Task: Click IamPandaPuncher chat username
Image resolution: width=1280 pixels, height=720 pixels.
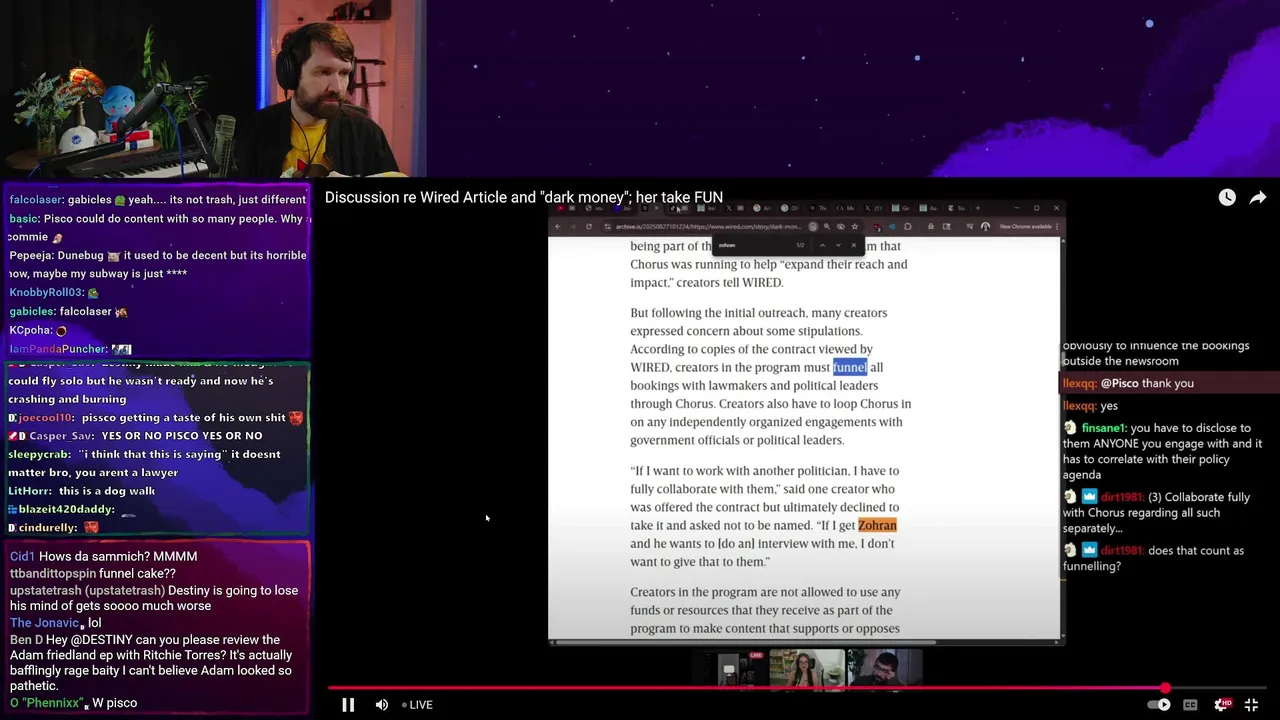Action: tap(57, 349)
